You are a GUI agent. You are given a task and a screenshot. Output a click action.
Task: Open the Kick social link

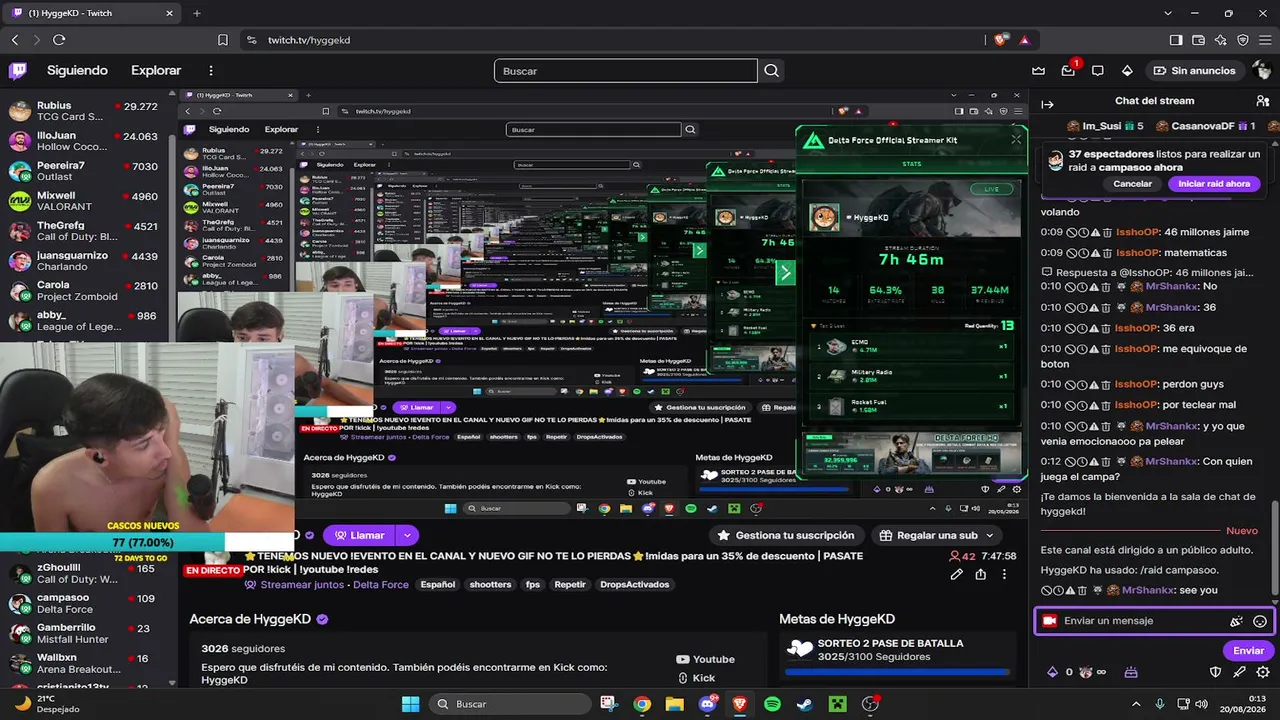[x=696, y=678]
